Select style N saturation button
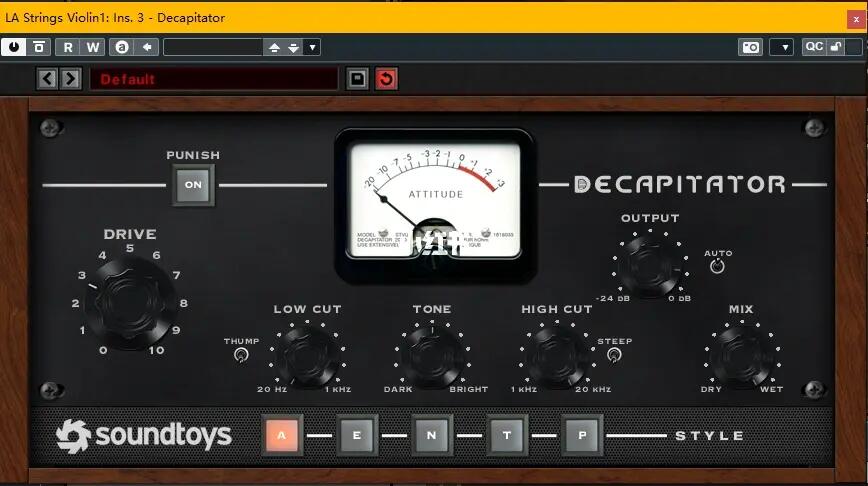 pos(432,435)
